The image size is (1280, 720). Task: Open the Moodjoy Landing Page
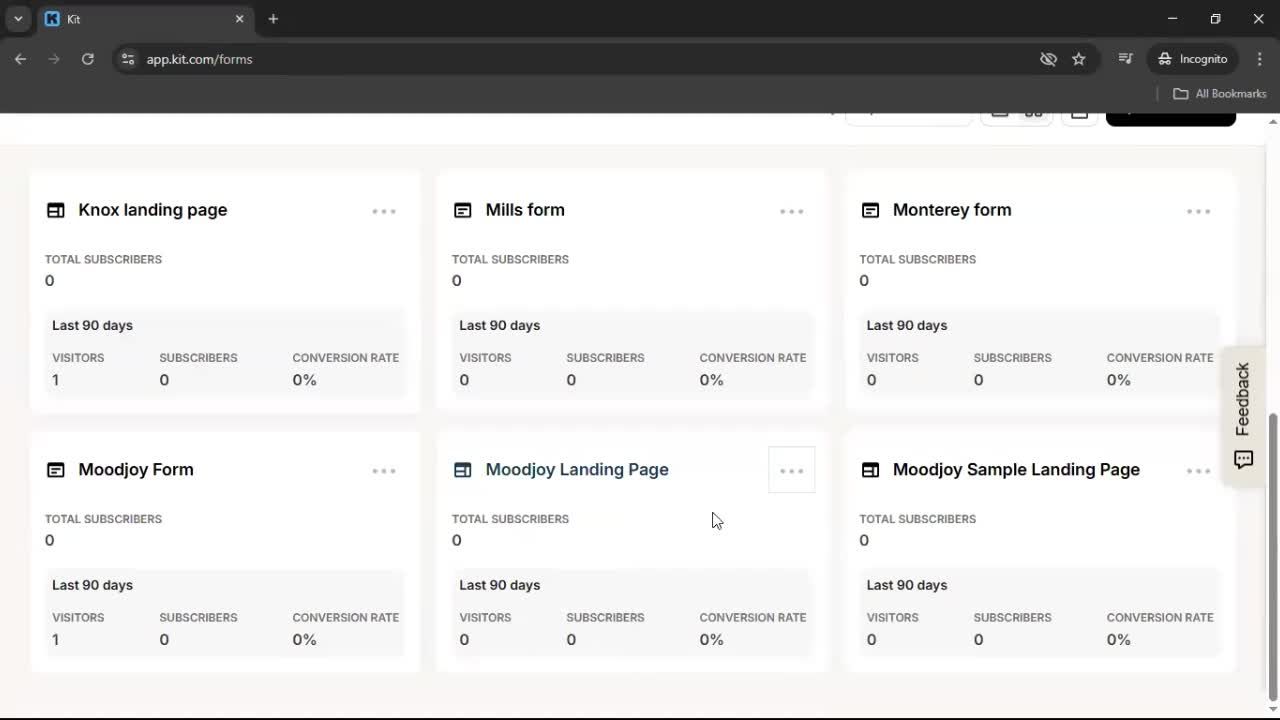coord(576,469)
